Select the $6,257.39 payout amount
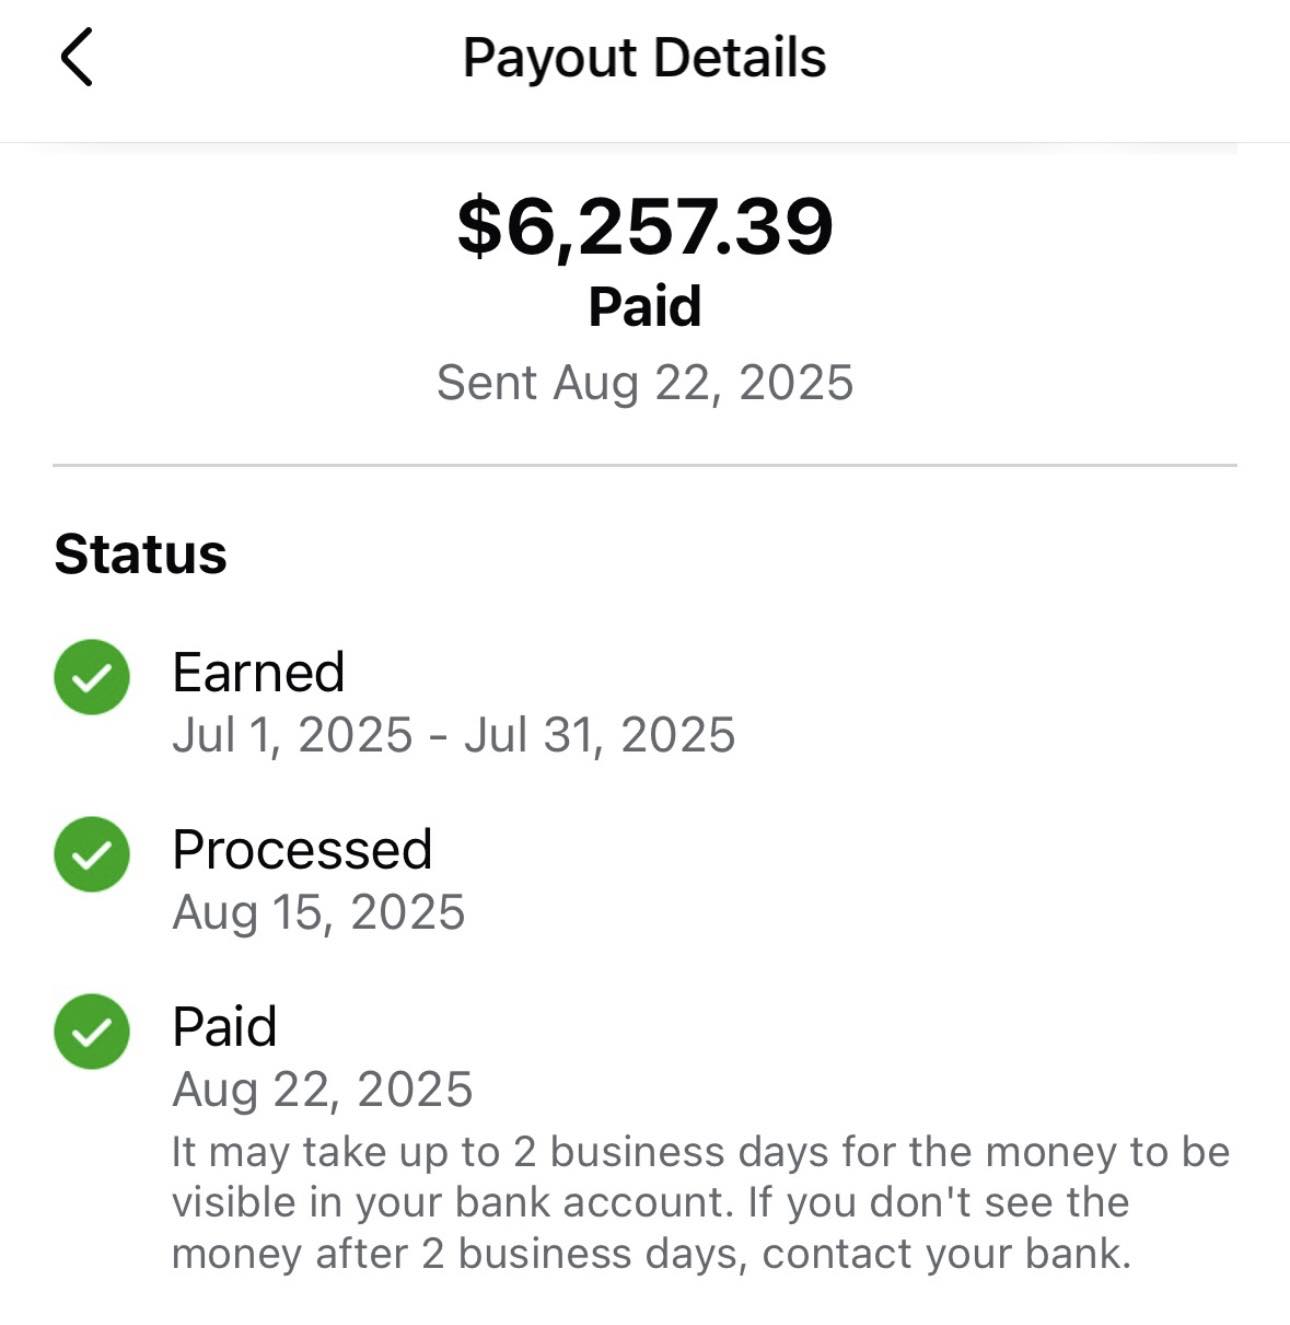Image resolution: width=1290 pixels, height=1325 pixels. [644, 226]
